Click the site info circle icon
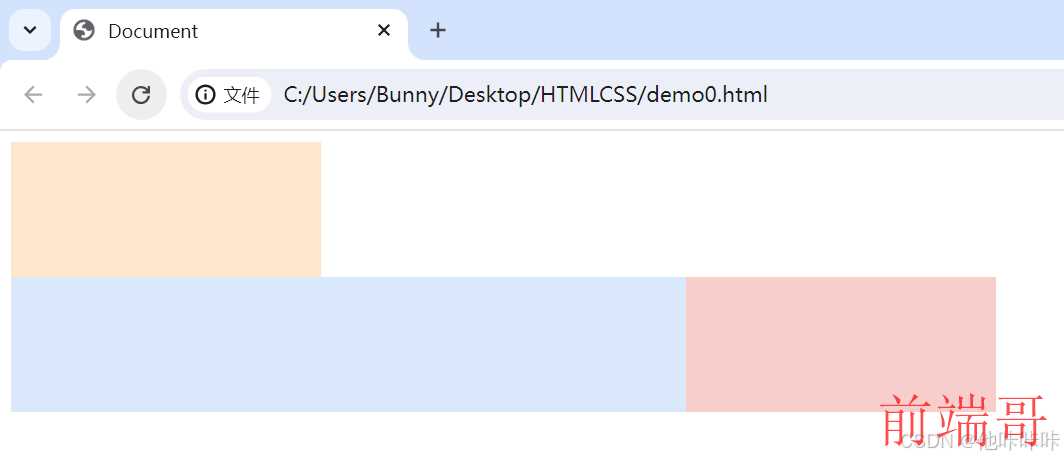Screen dimensions: 1064x458 205,95
